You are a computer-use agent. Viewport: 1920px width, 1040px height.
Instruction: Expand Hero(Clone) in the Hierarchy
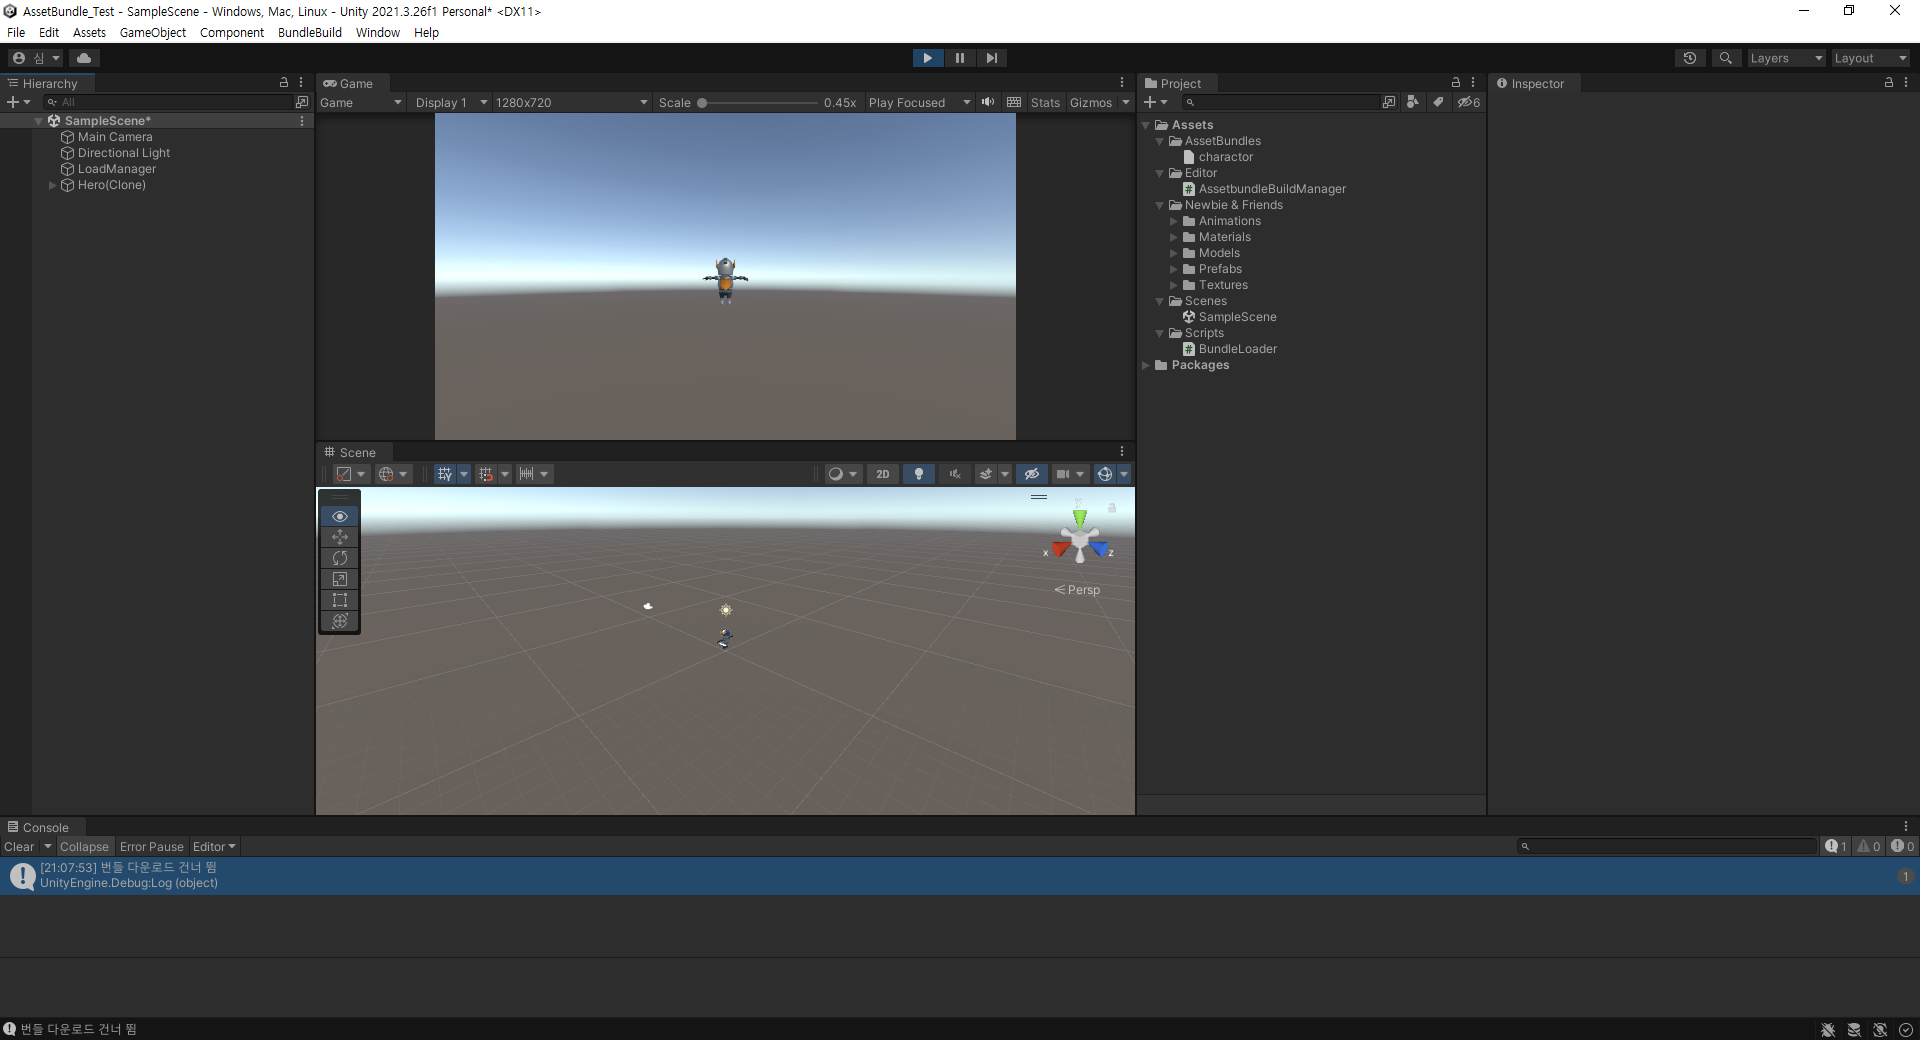coord(52,185)
